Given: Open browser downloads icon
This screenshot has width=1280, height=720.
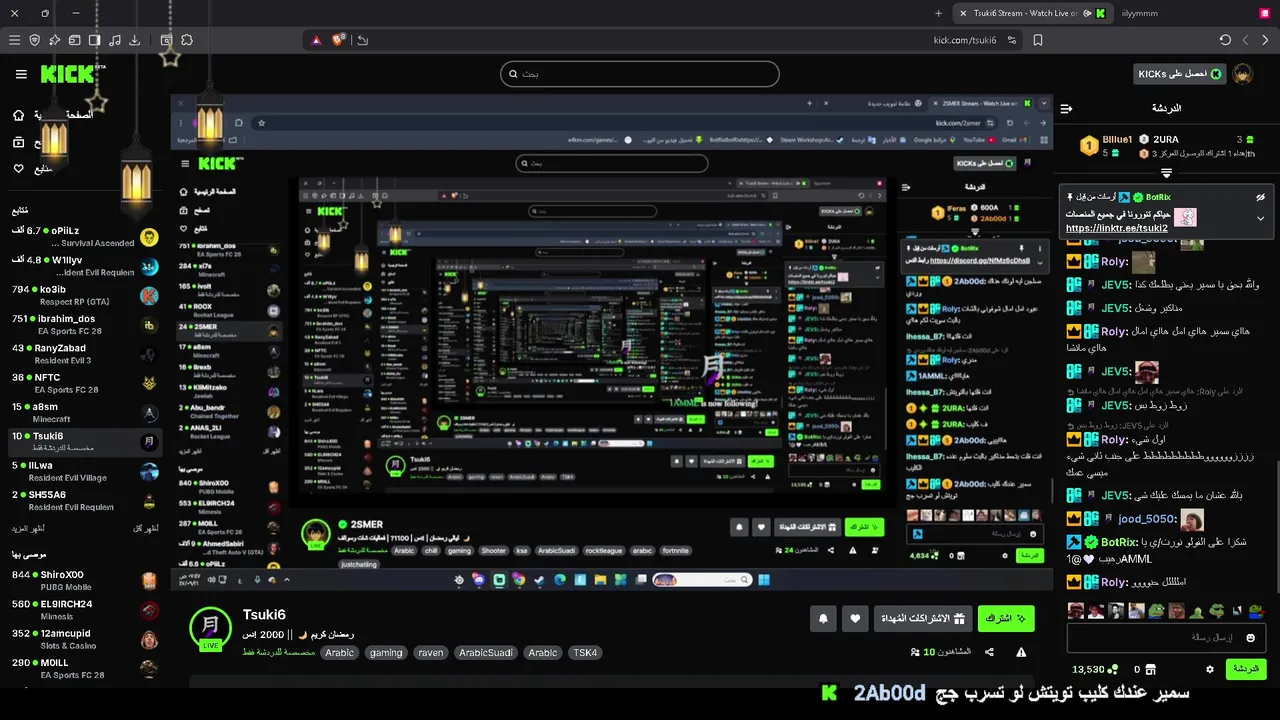Looking at the screenshot, I should (x=135, y=40).
